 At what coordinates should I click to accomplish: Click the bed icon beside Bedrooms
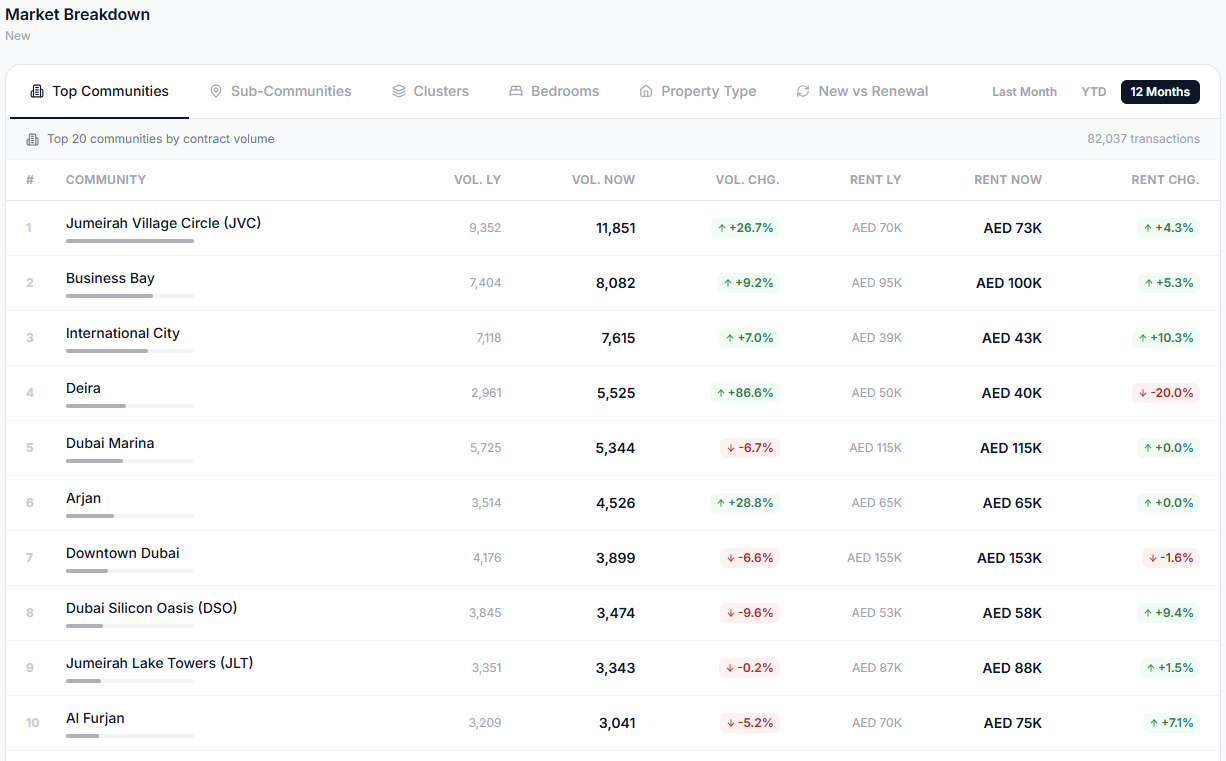(516, 91)
